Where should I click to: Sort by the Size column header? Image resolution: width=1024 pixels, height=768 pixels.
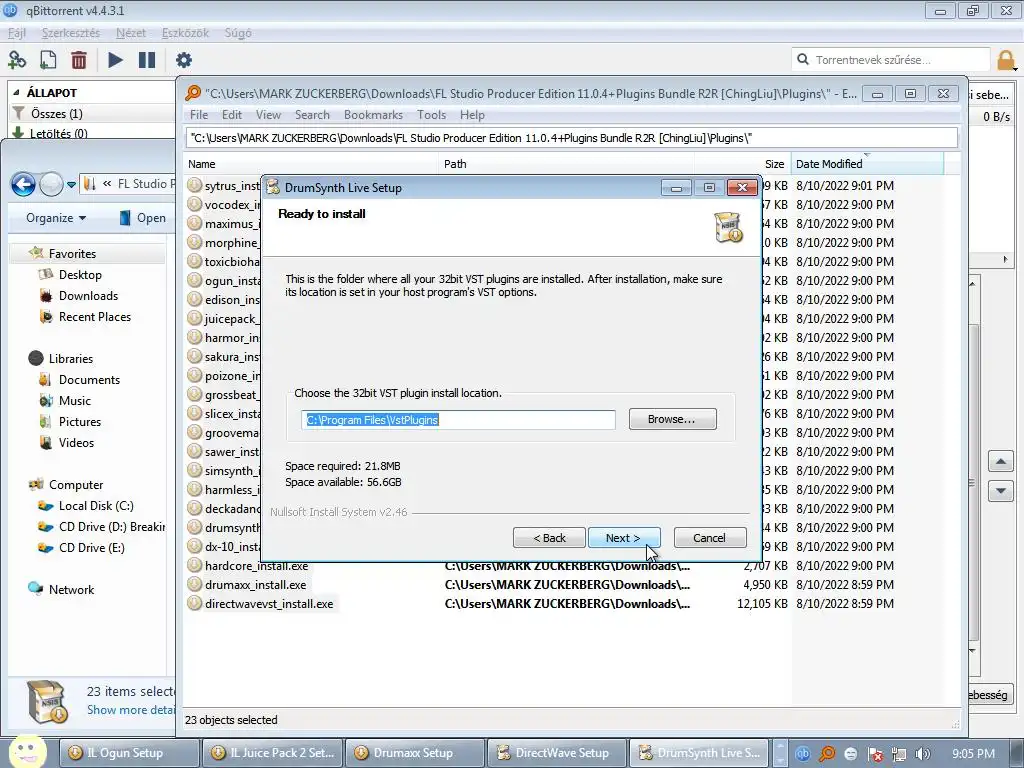click(x=743, y=164)
